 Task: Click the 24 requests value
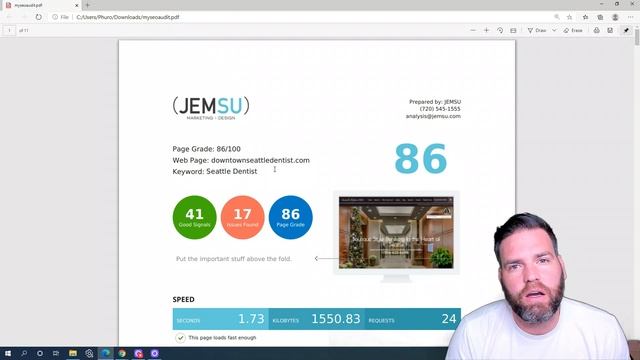click(449, 319)
